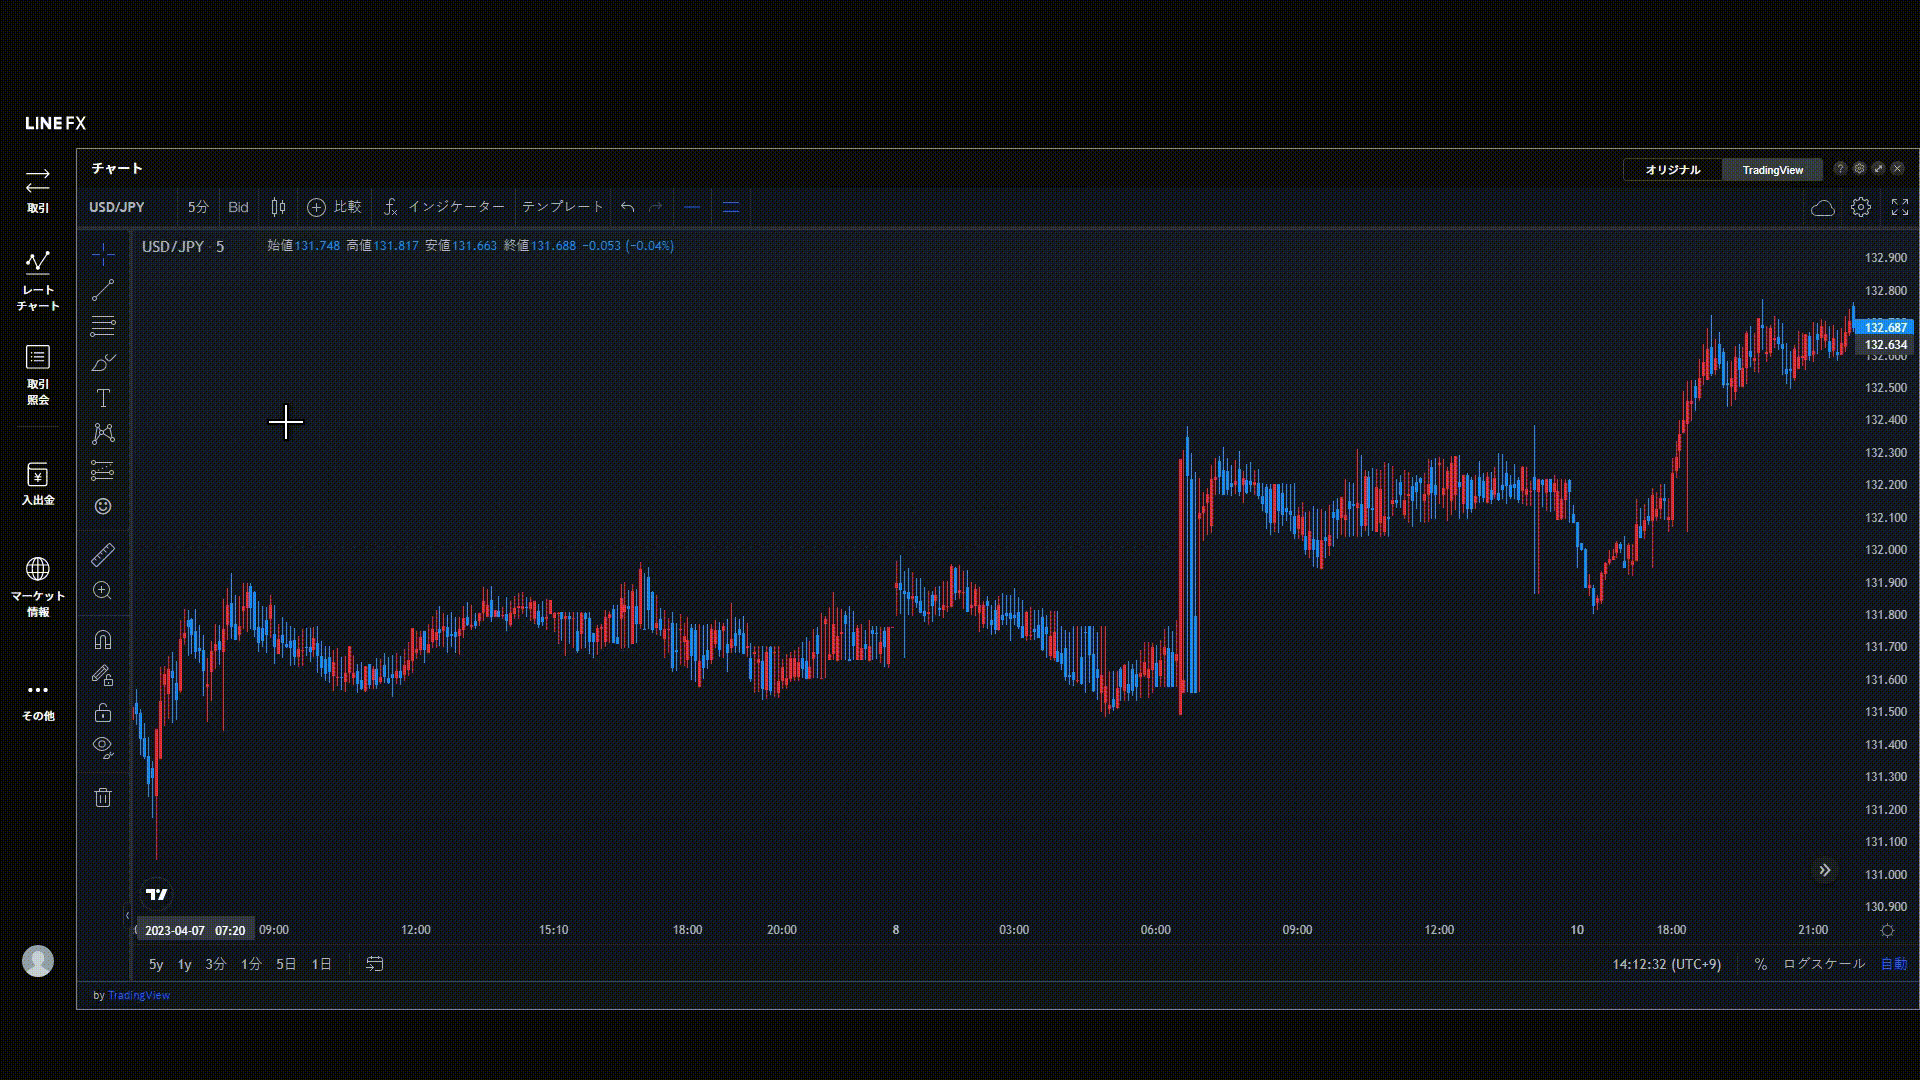The height and width of the screenshot is (1080, 1920).
Task: Open chart settings gear icon
Action: tap(1861, 207)
